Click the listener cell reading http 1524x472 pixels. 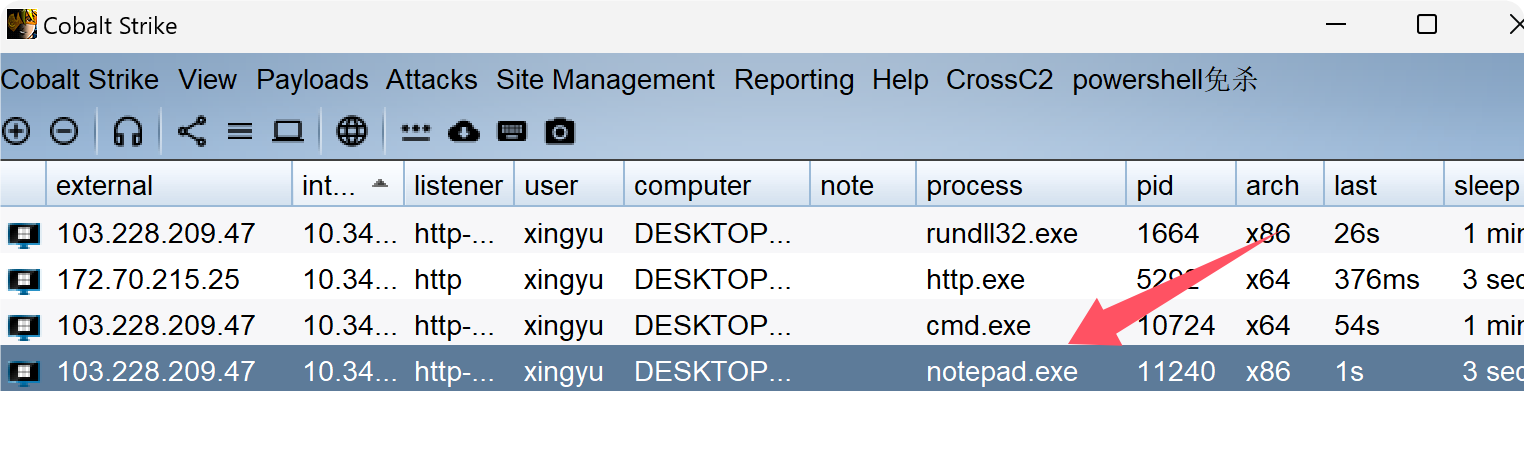click(438, 280)
